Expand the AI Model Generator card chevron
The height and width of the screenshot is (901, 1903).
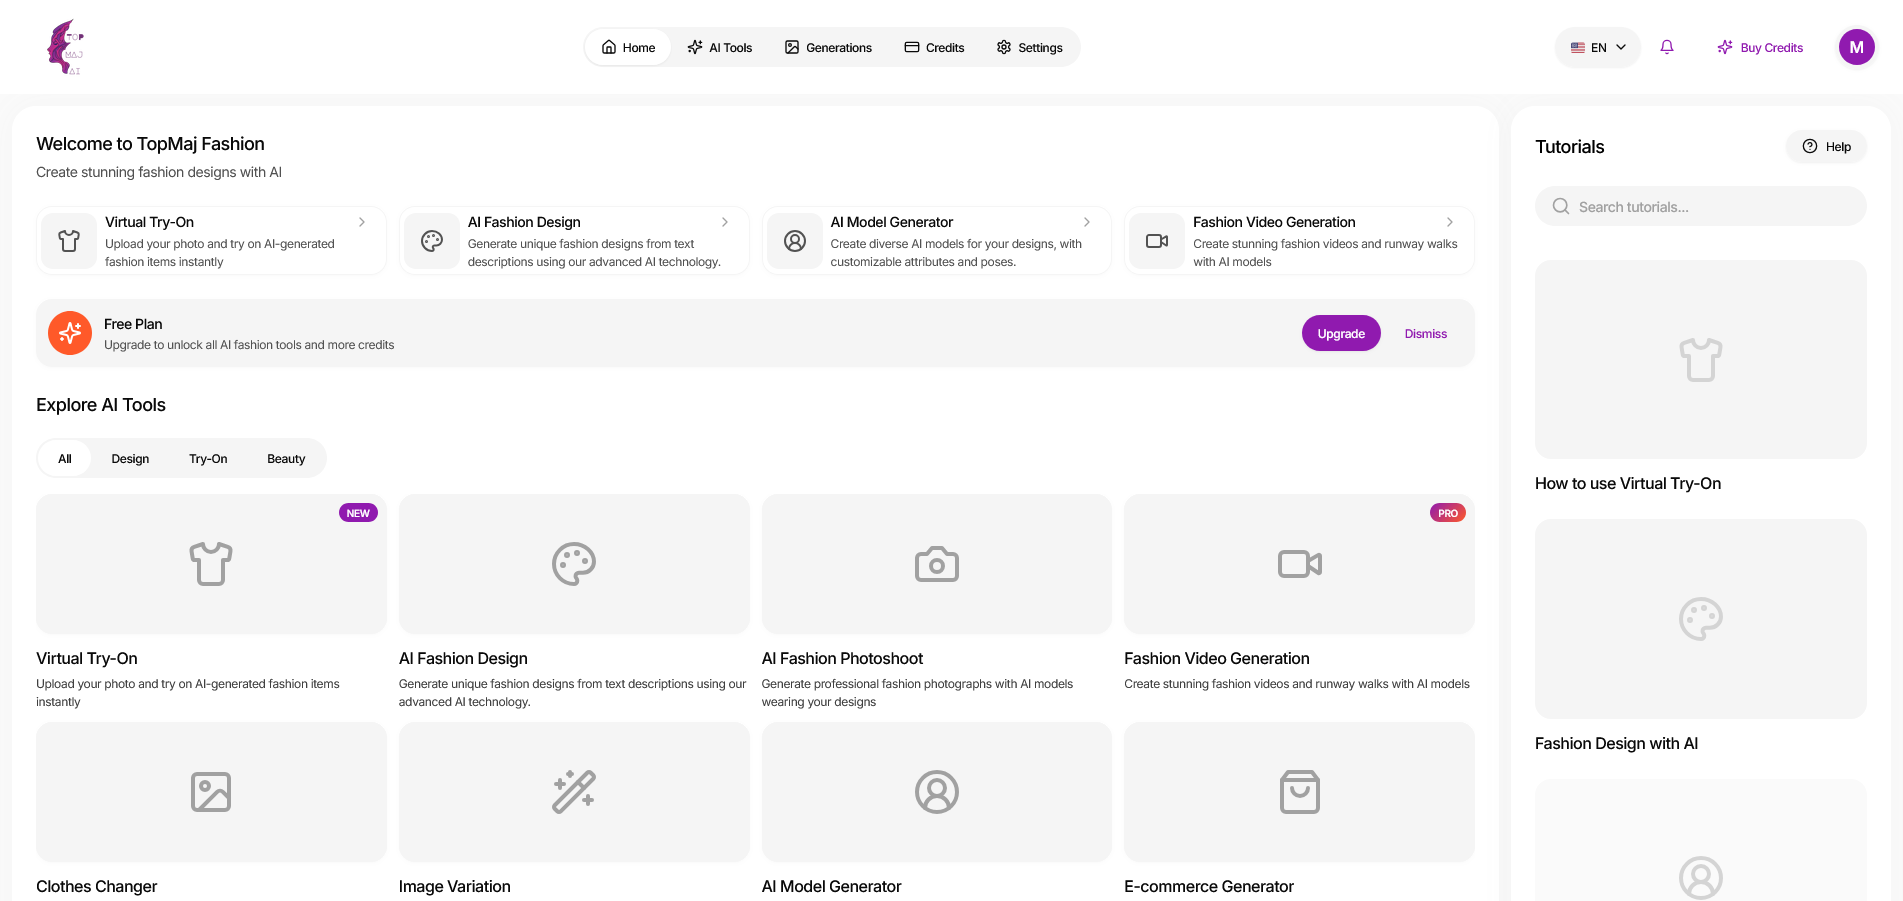[1087, 222]
